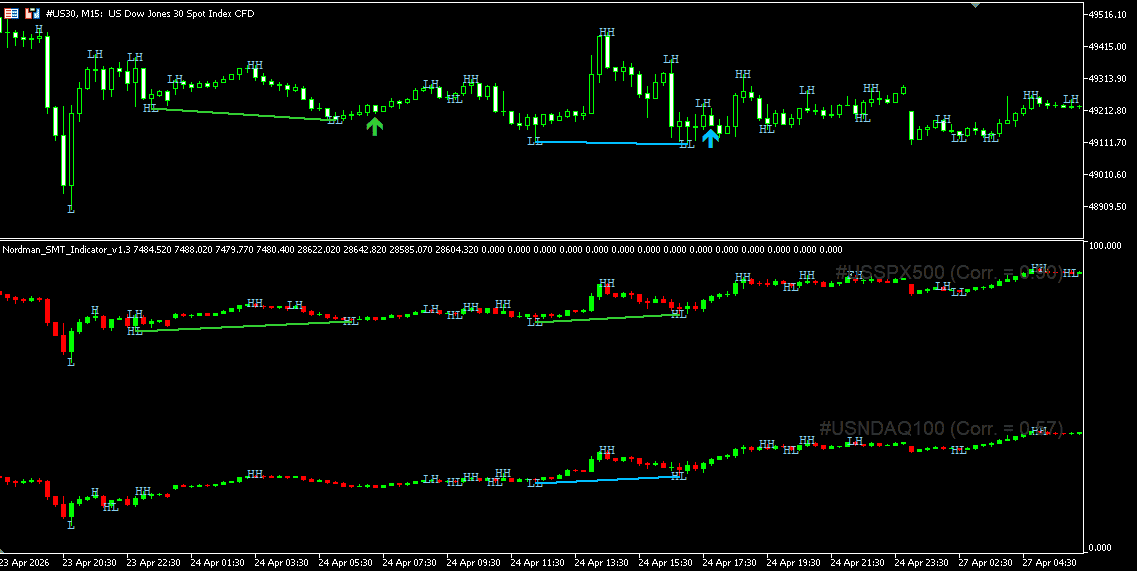Click the 23 Apr 20:30 time label
The image size is (1137, 571).
89,562
